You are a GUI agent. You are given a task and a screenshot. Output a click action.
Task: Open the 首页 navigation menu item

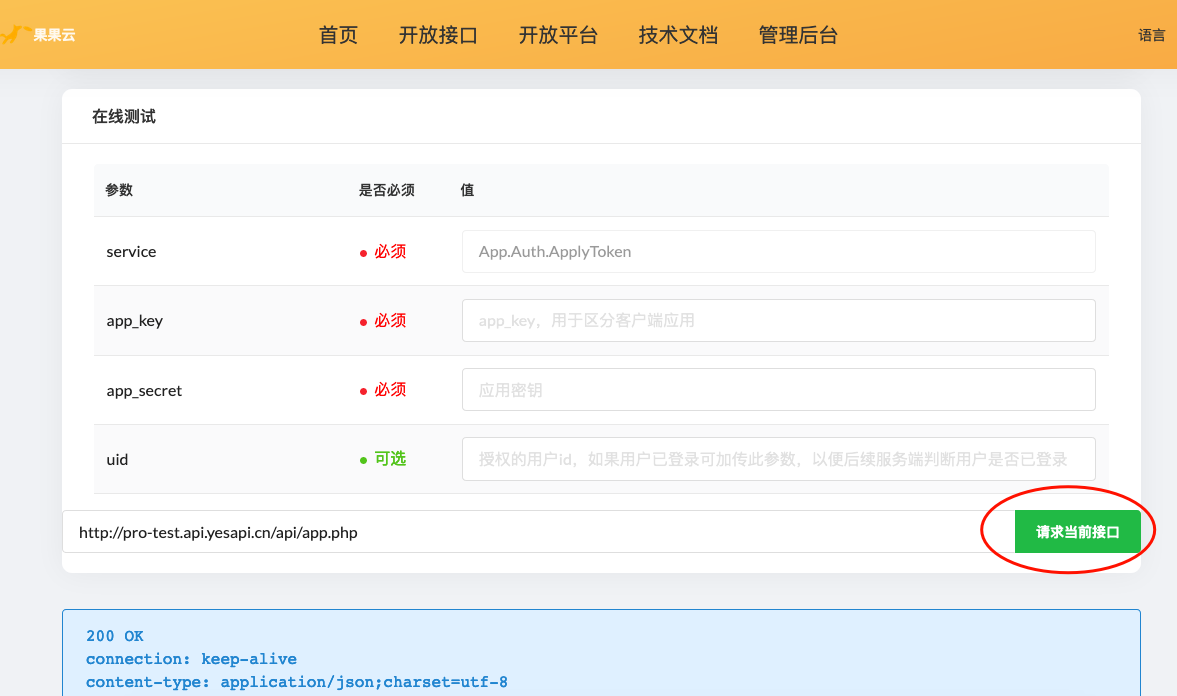point(338,35)
